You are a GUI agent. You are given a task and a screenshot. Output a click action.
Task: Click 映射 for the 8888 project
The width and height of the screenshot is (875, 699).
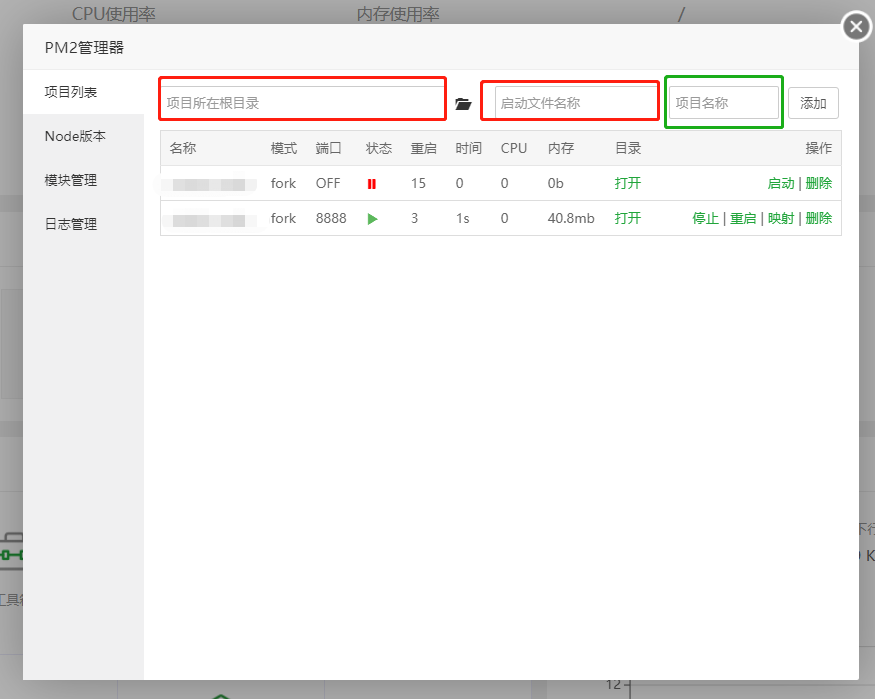(781, 218)
